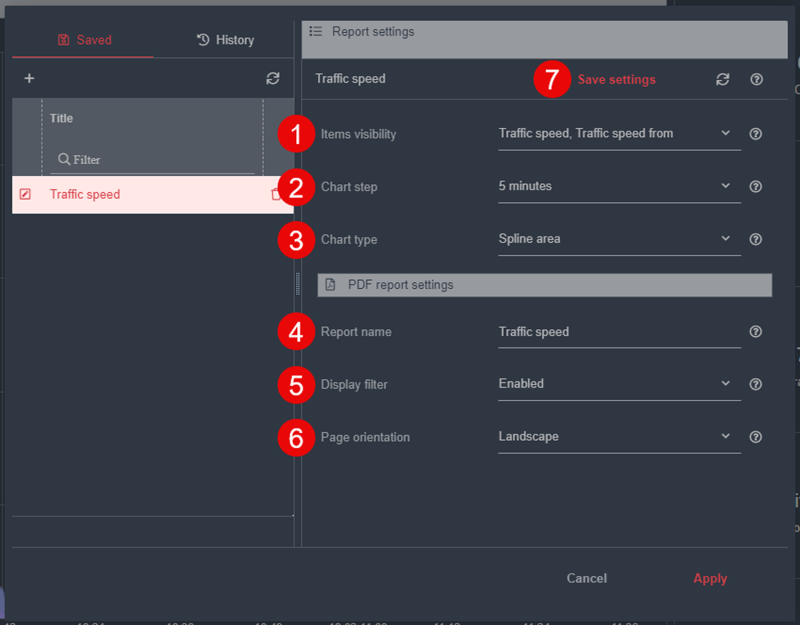Expand the Display filter Enabled dropdown

[x=619, y=384]
